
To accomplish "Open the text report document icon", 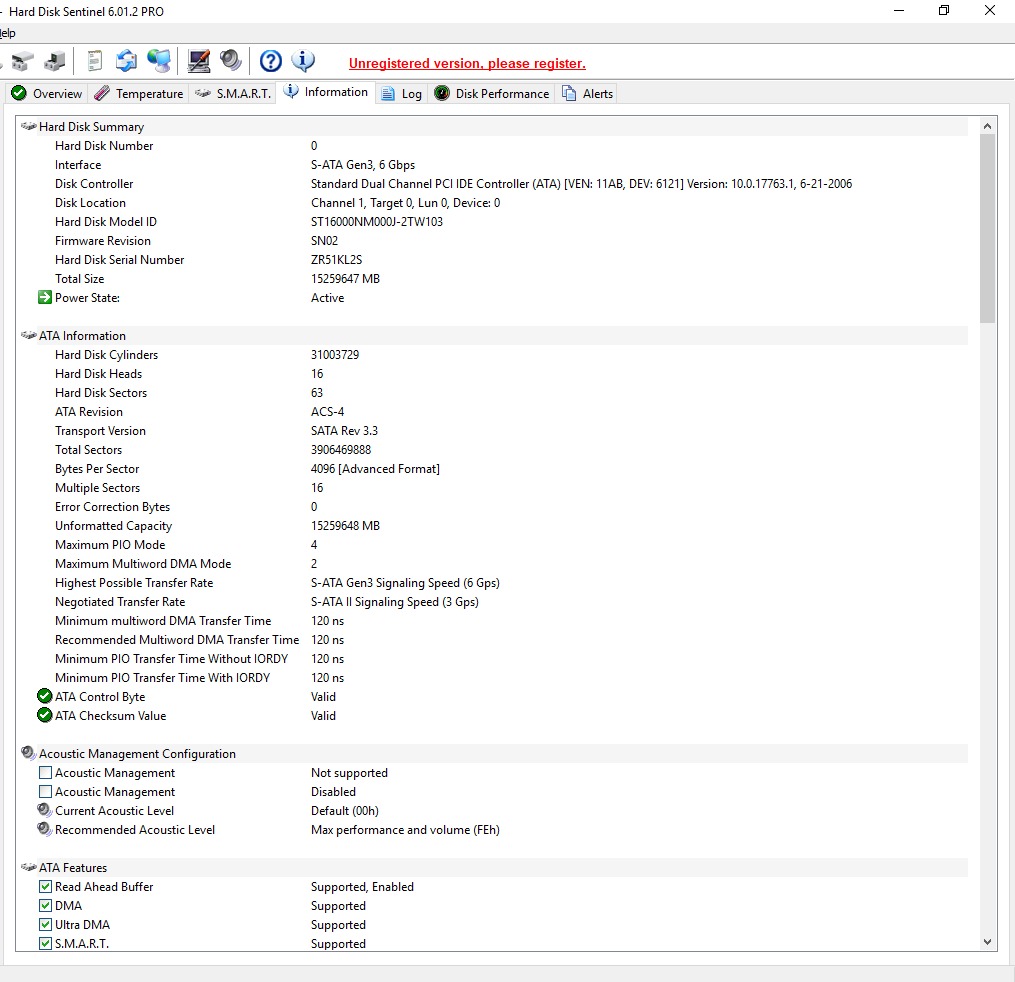I will pyautogui.click(x=95, y=61).
